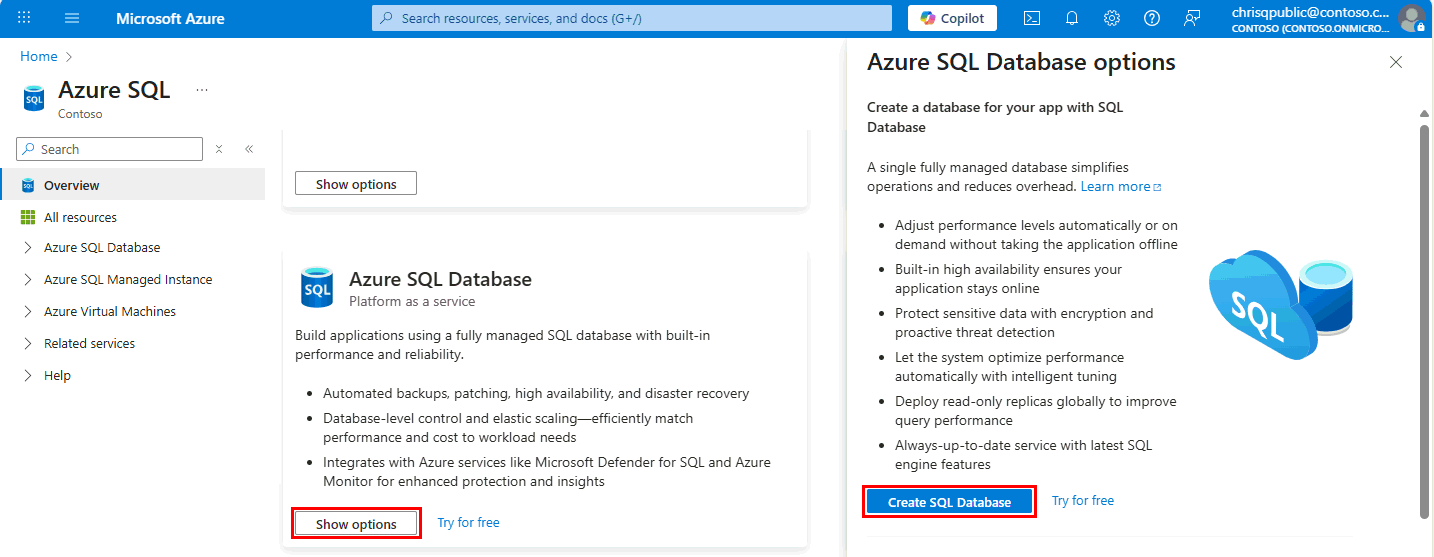Click the Create SQL Database button
Image resolution: width=1434 pixels, height=557 pixels.
949,502
